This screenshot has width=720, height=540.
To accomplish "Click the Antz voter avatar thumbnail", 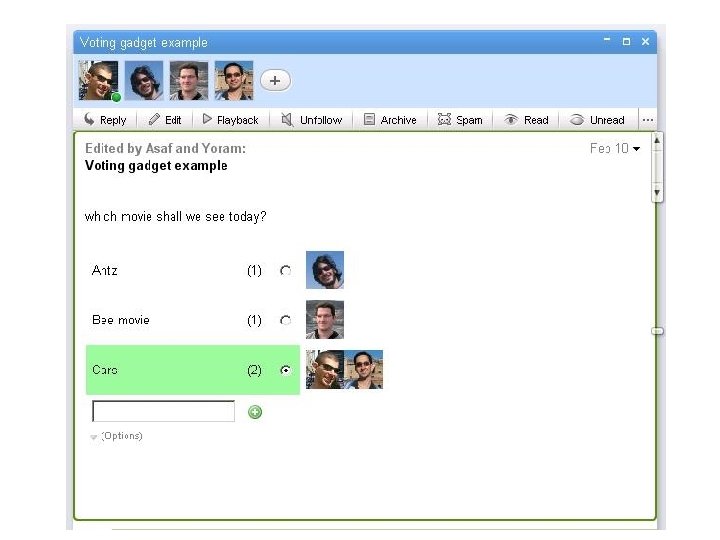I will coord(325,270).
